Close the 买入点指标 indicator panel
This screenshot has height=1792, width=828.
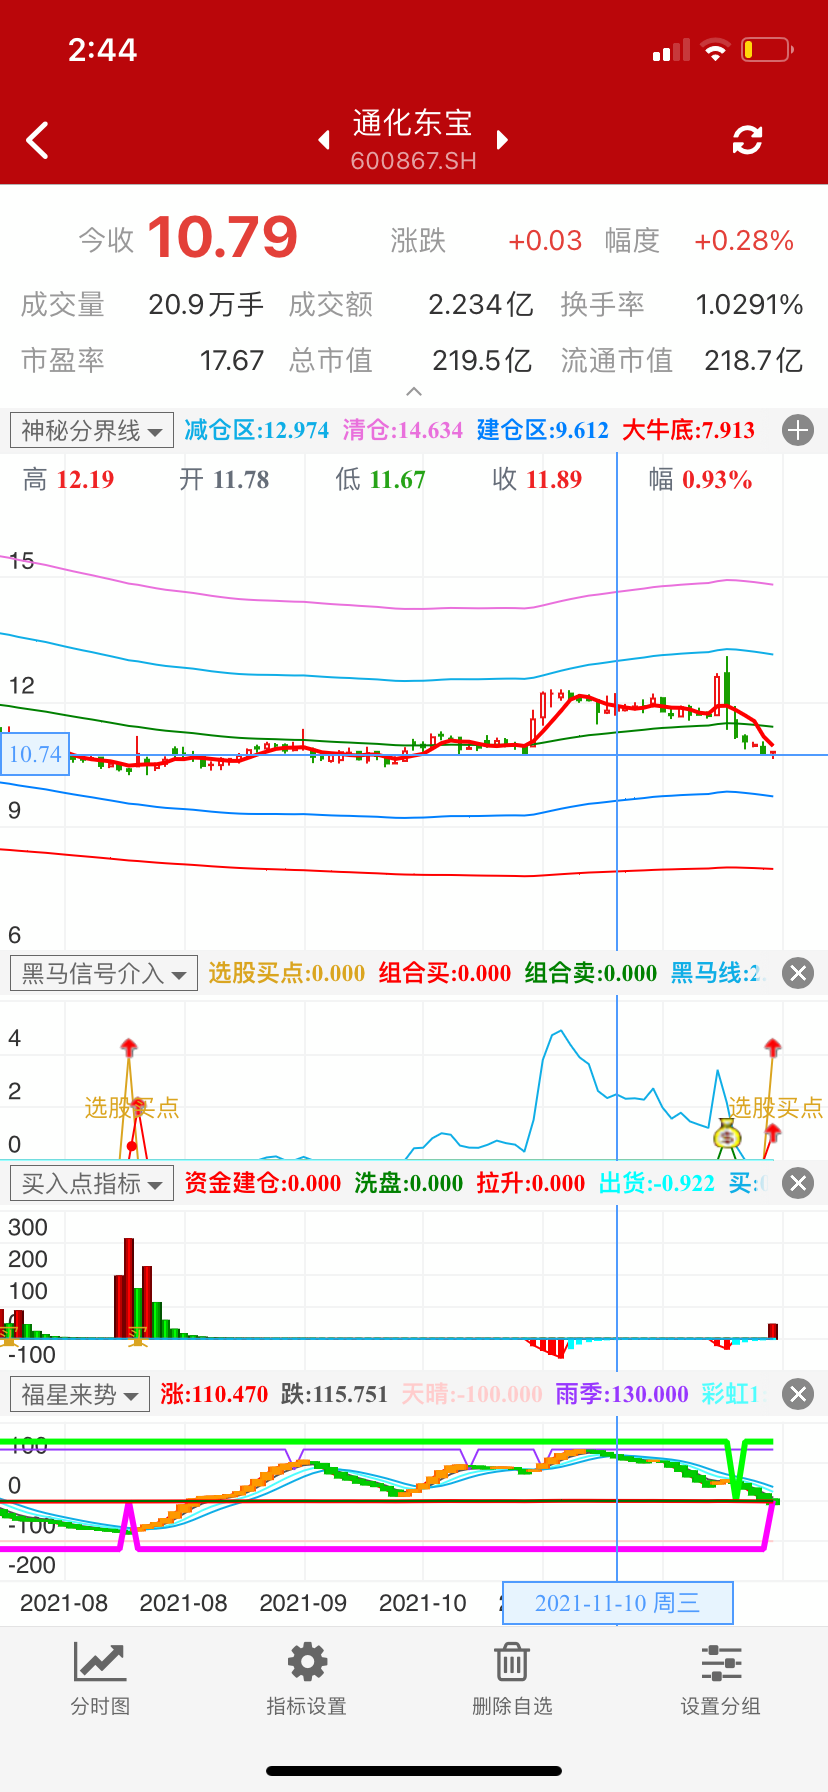tap(798, 1183)
